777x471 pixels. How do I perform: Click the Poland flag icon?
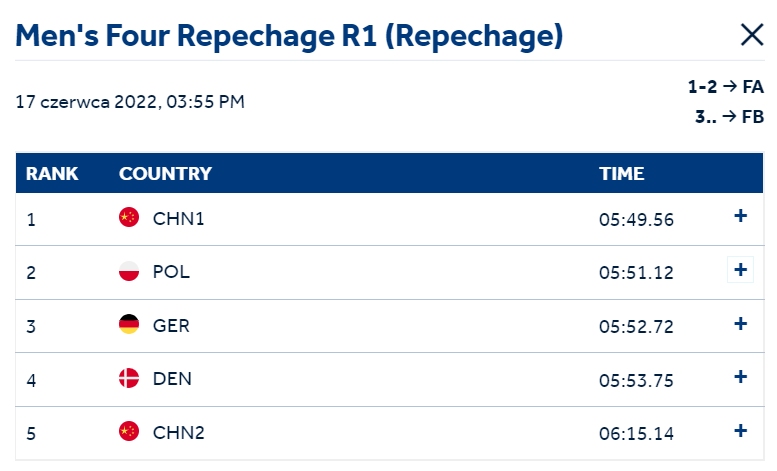pos(129,271)
